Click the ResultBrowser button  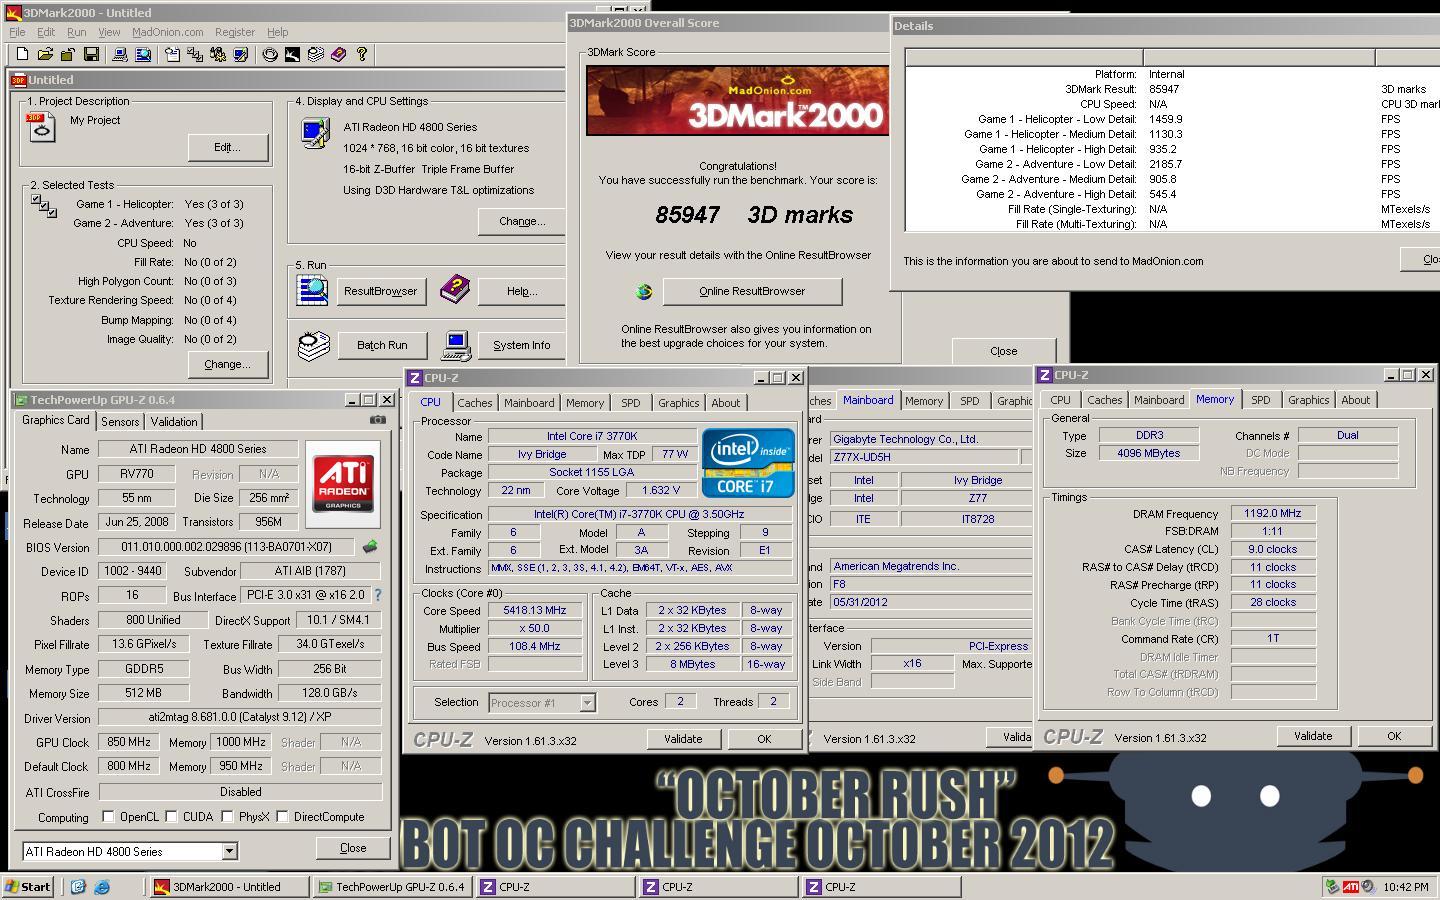(380, 291)
